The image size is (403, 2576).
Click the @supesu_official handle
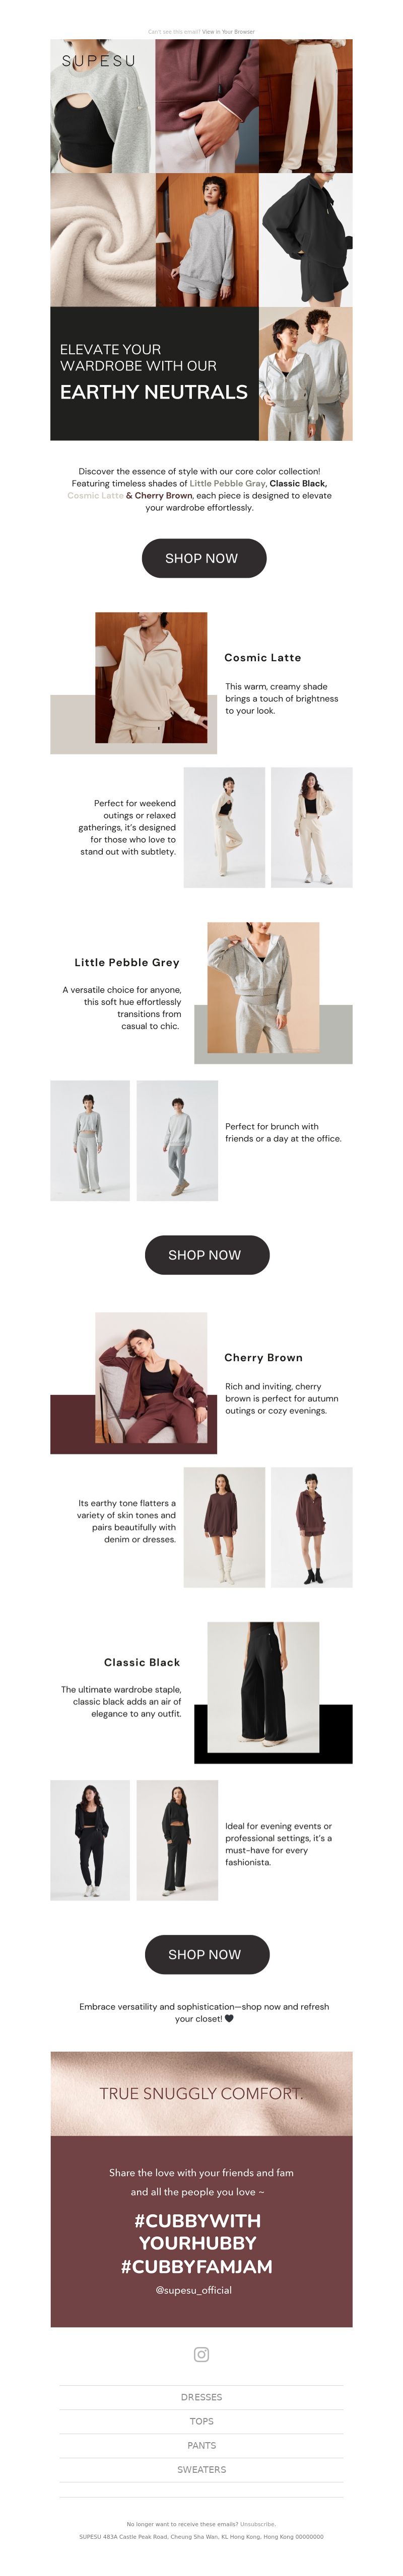[194, 2290]
